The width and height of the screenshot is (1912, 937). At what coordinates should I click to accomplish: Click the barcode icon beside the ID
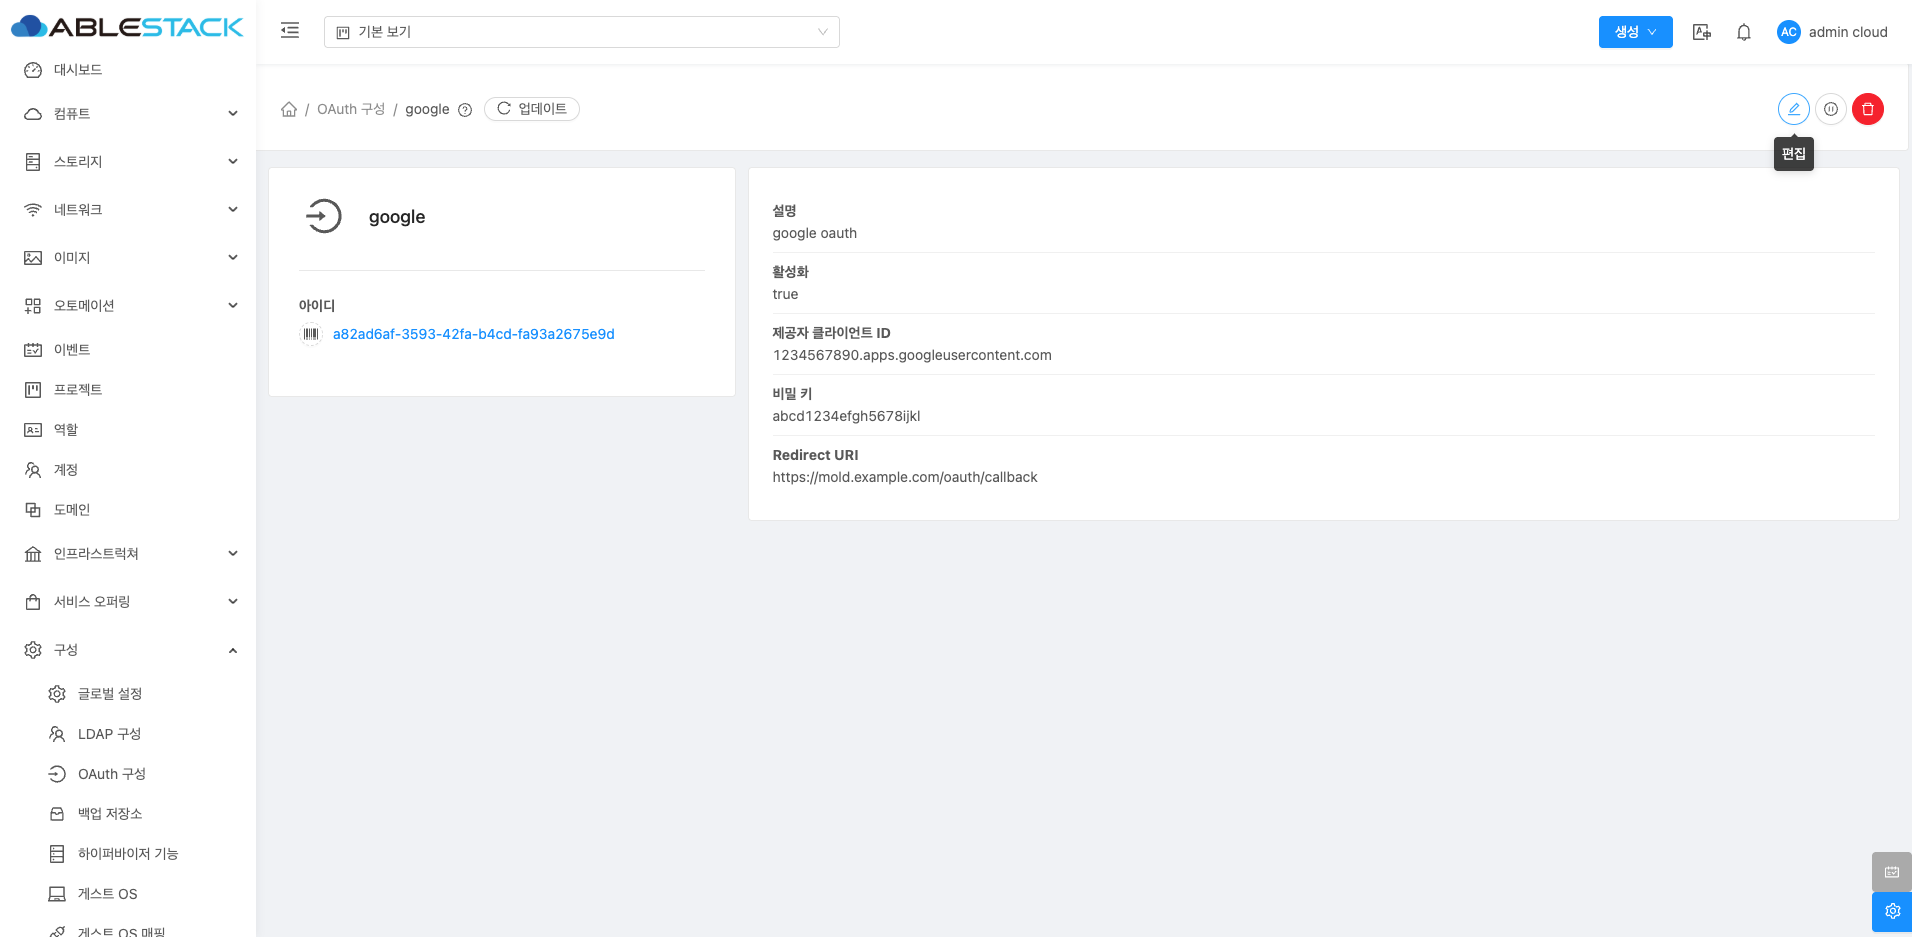pyautogui.click(x=311, y=334)
